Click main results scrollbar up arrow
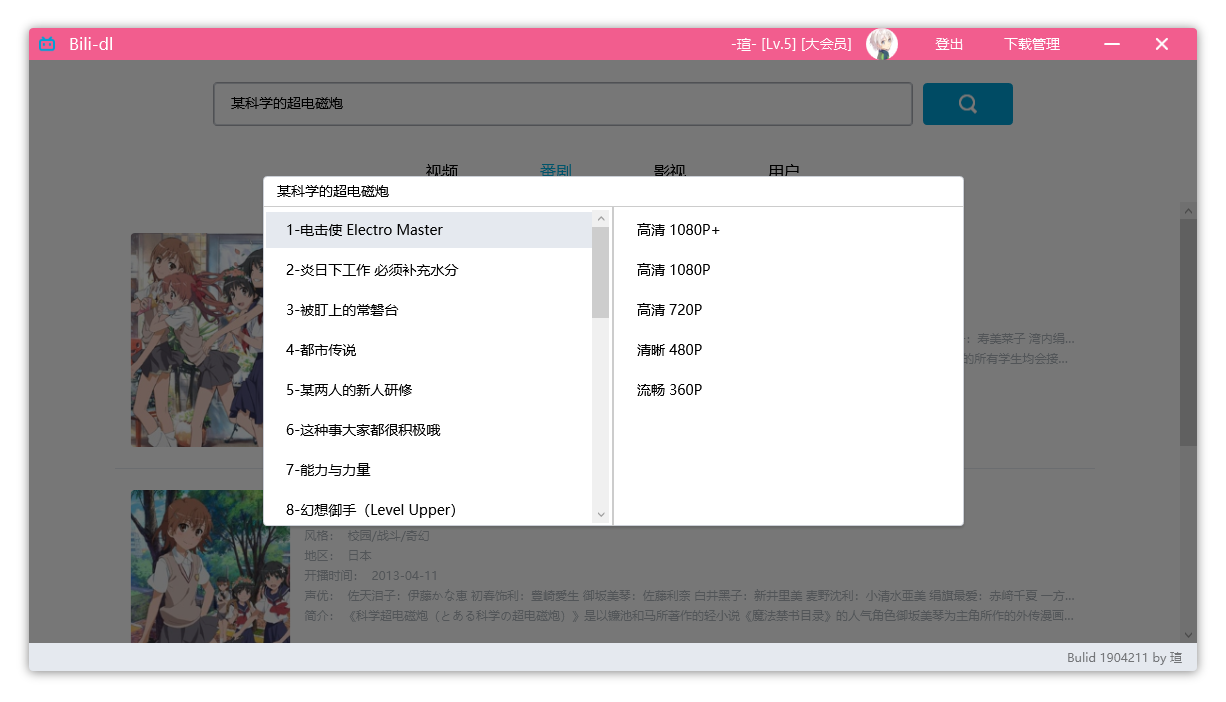 [x=1188, y=211]
